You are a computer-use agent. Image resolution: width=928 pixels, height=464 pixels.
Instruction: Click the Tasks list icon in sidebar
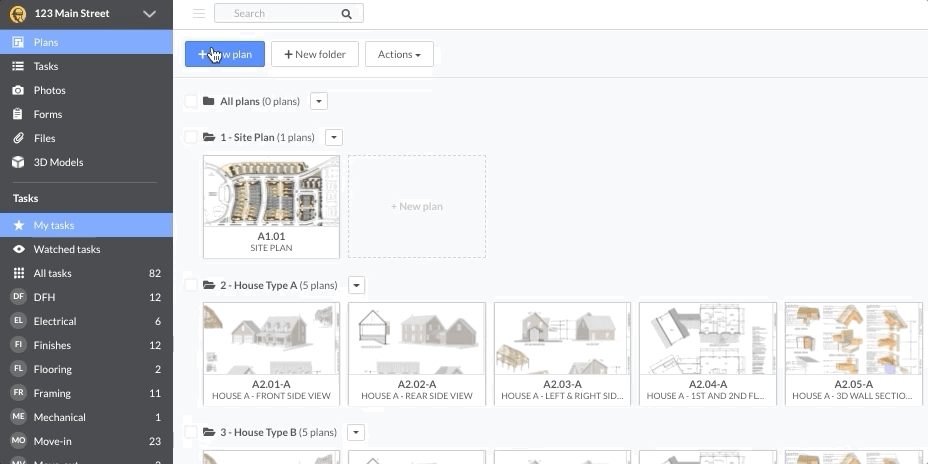[18, 66]
